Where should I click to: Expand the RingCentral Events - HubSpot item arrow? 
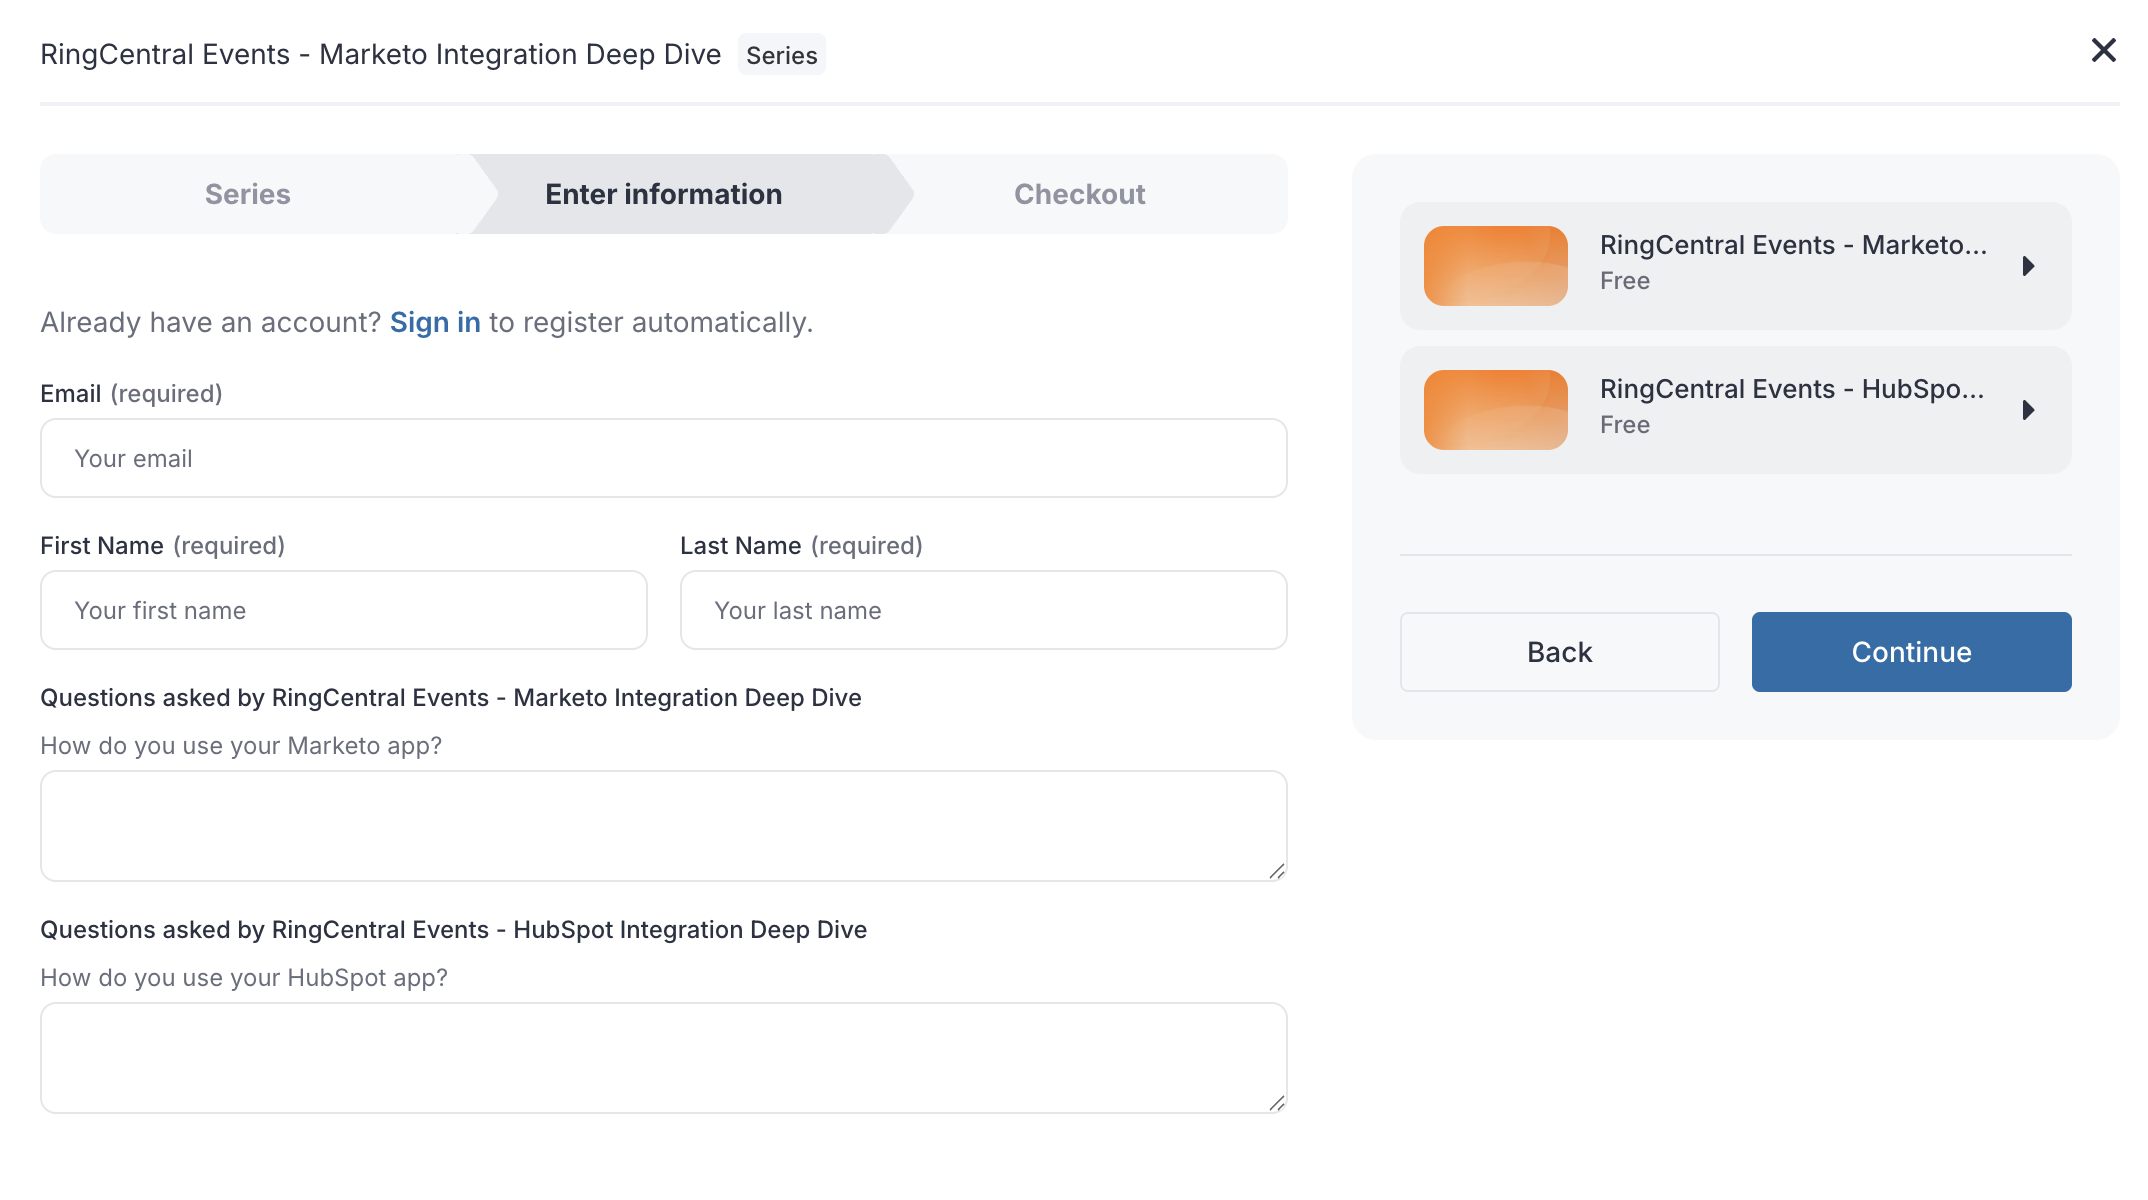[2028, 410]
